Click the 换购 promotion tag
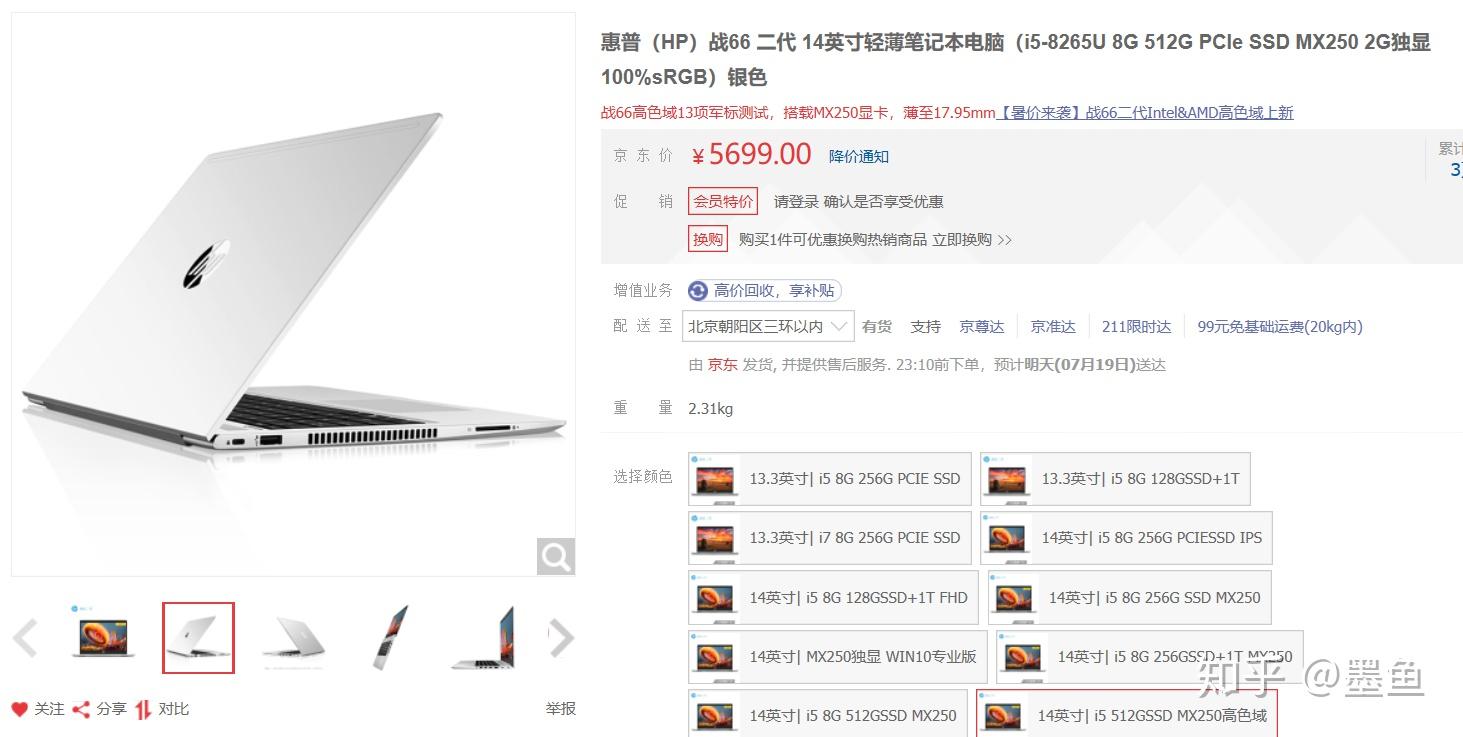The width and height of the screenshot is (1463, 737). pyautogui.click(x=708, y=239)
